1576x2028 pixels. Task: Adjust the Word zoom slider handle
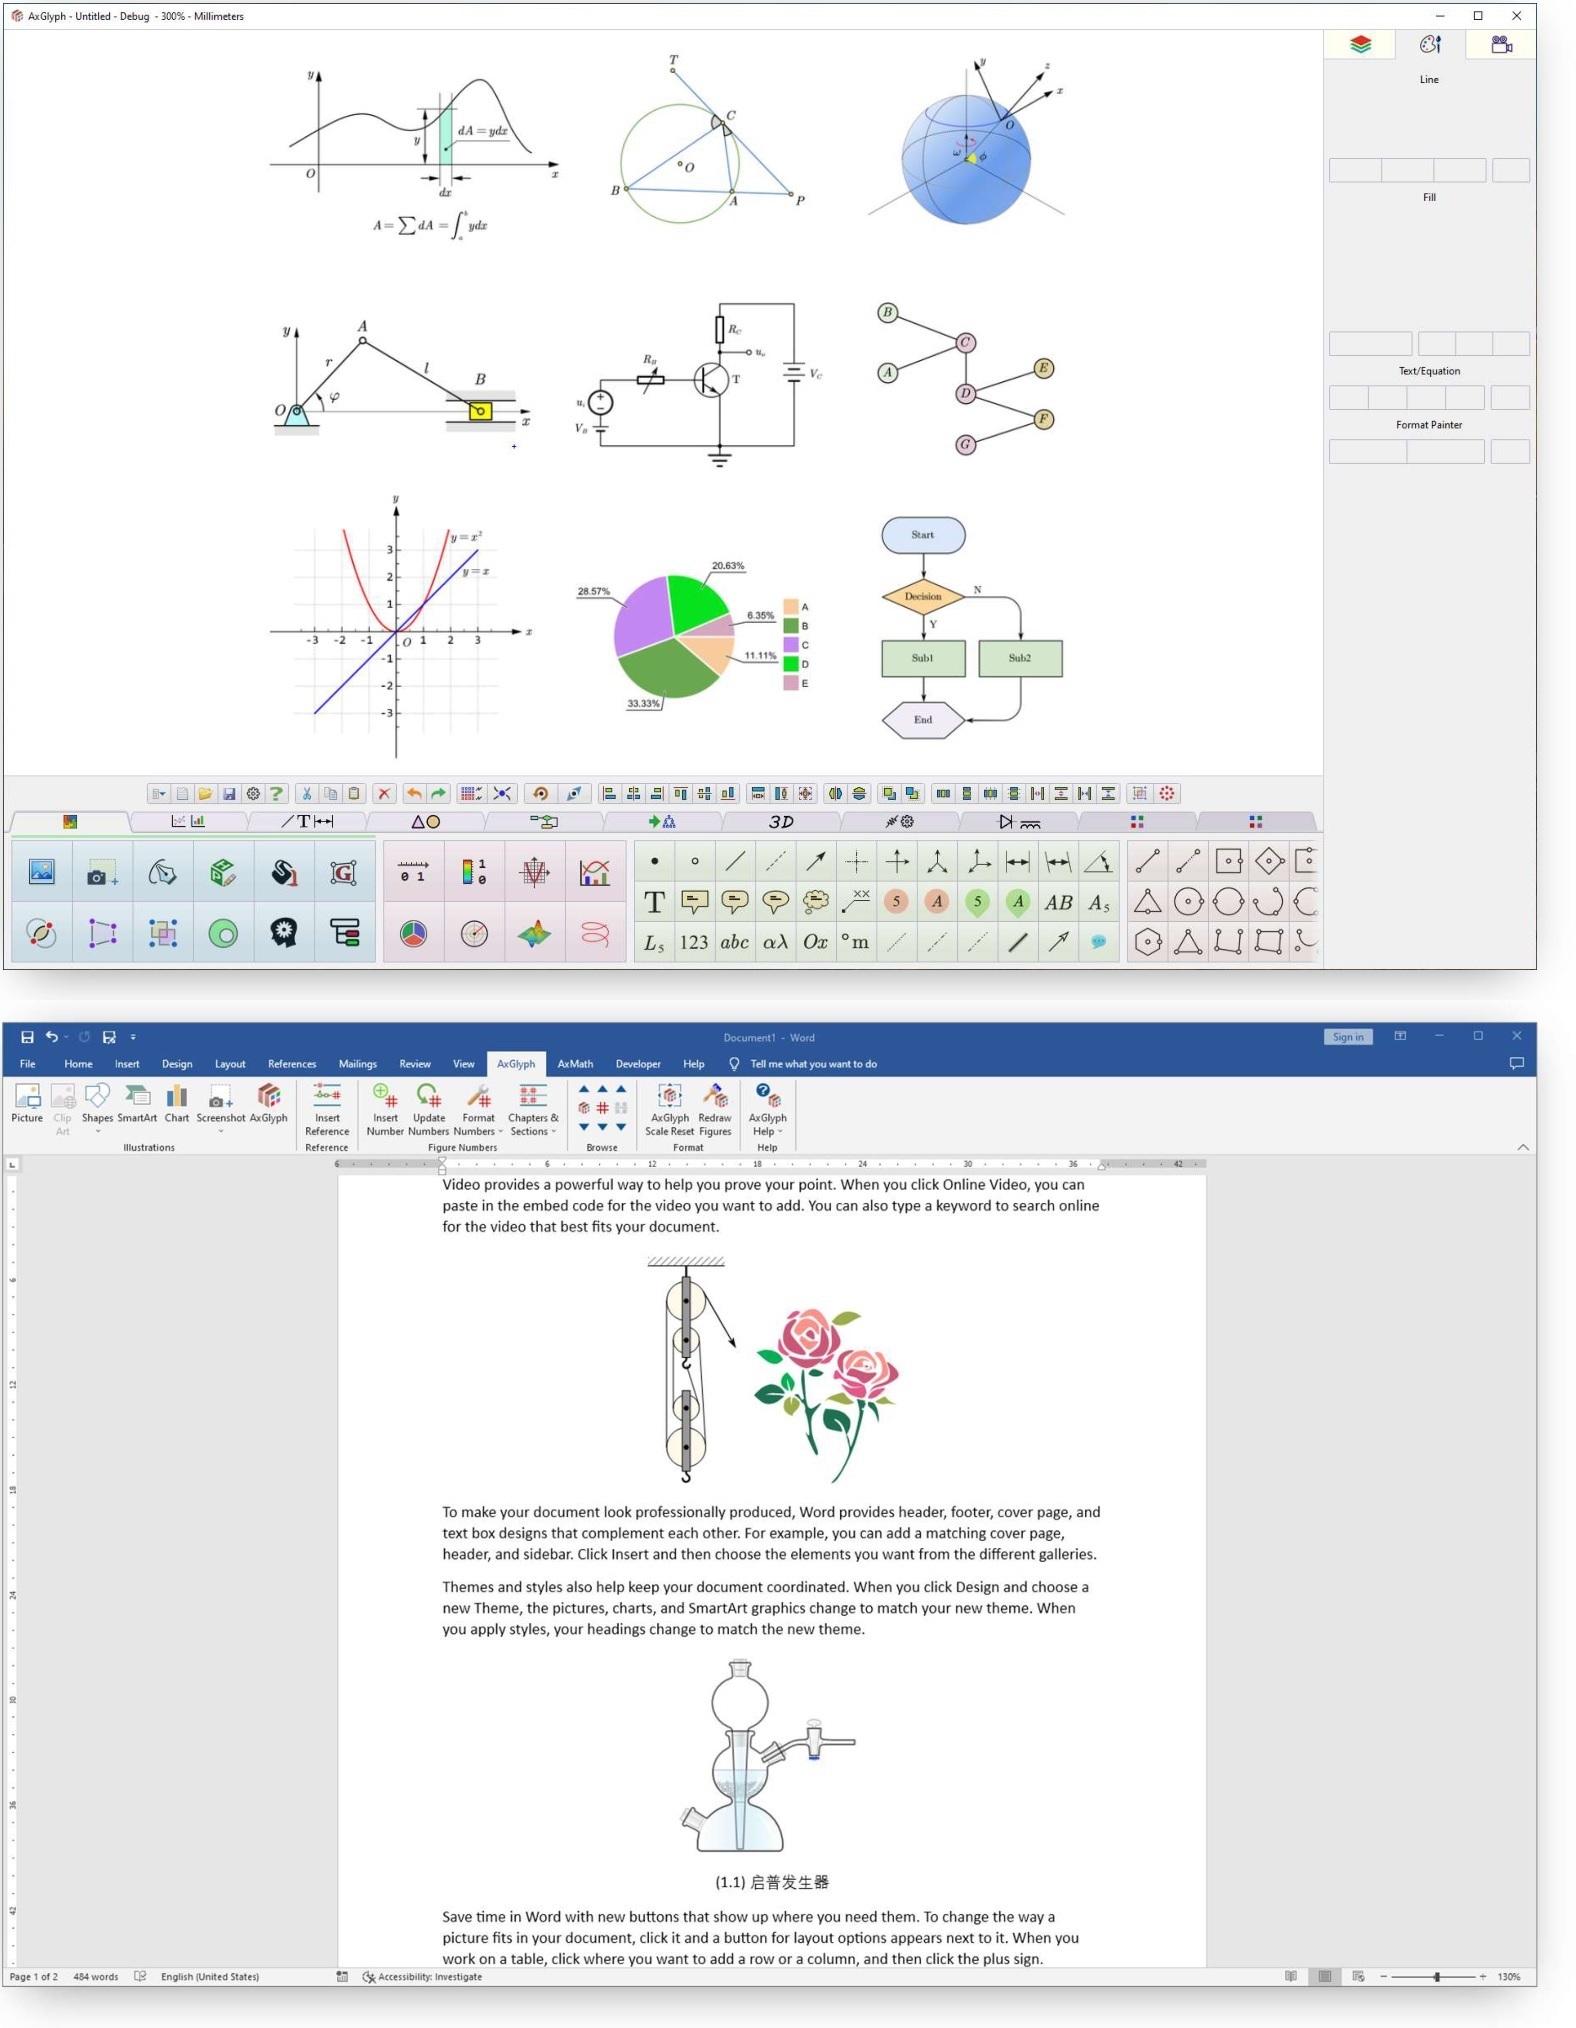[1437, 1976]
